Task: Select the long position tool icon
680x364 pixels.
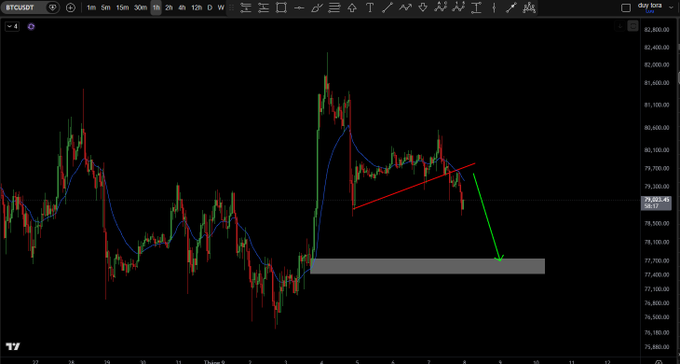Action: tap(245, 7)
